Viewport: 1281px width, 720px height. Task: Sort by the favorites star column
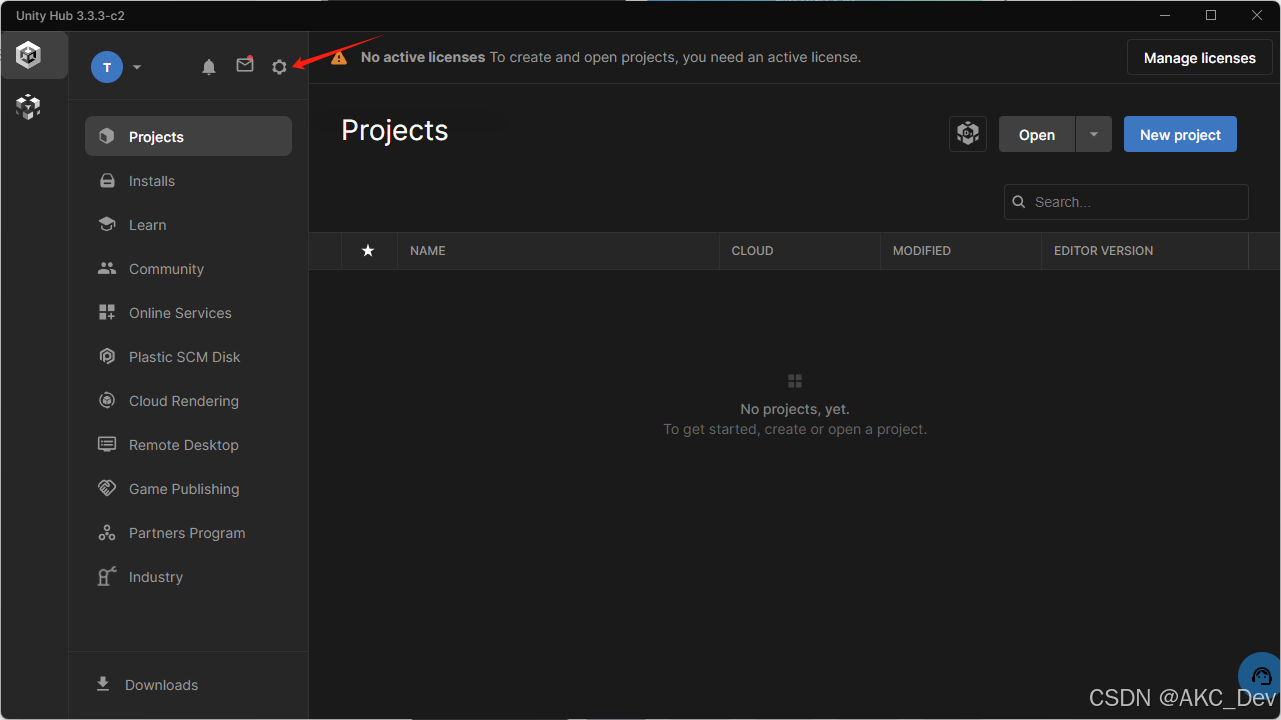[368, 250]
